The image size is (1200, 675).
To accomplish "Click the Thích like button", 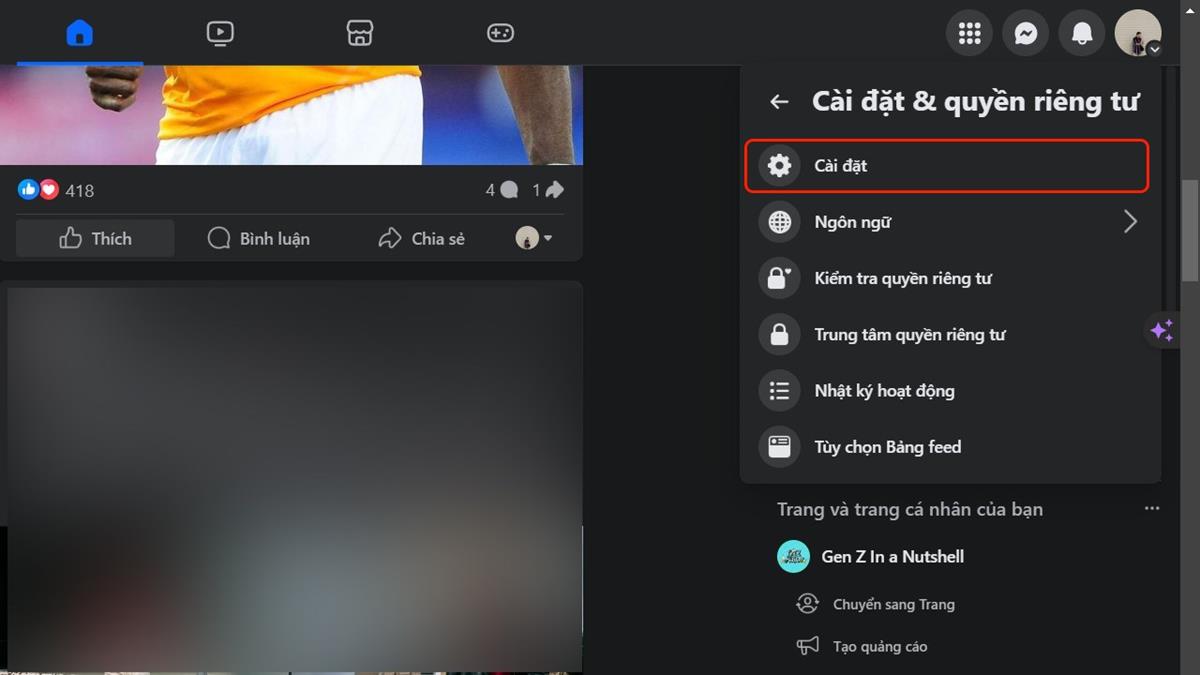I will coord(96,239).
